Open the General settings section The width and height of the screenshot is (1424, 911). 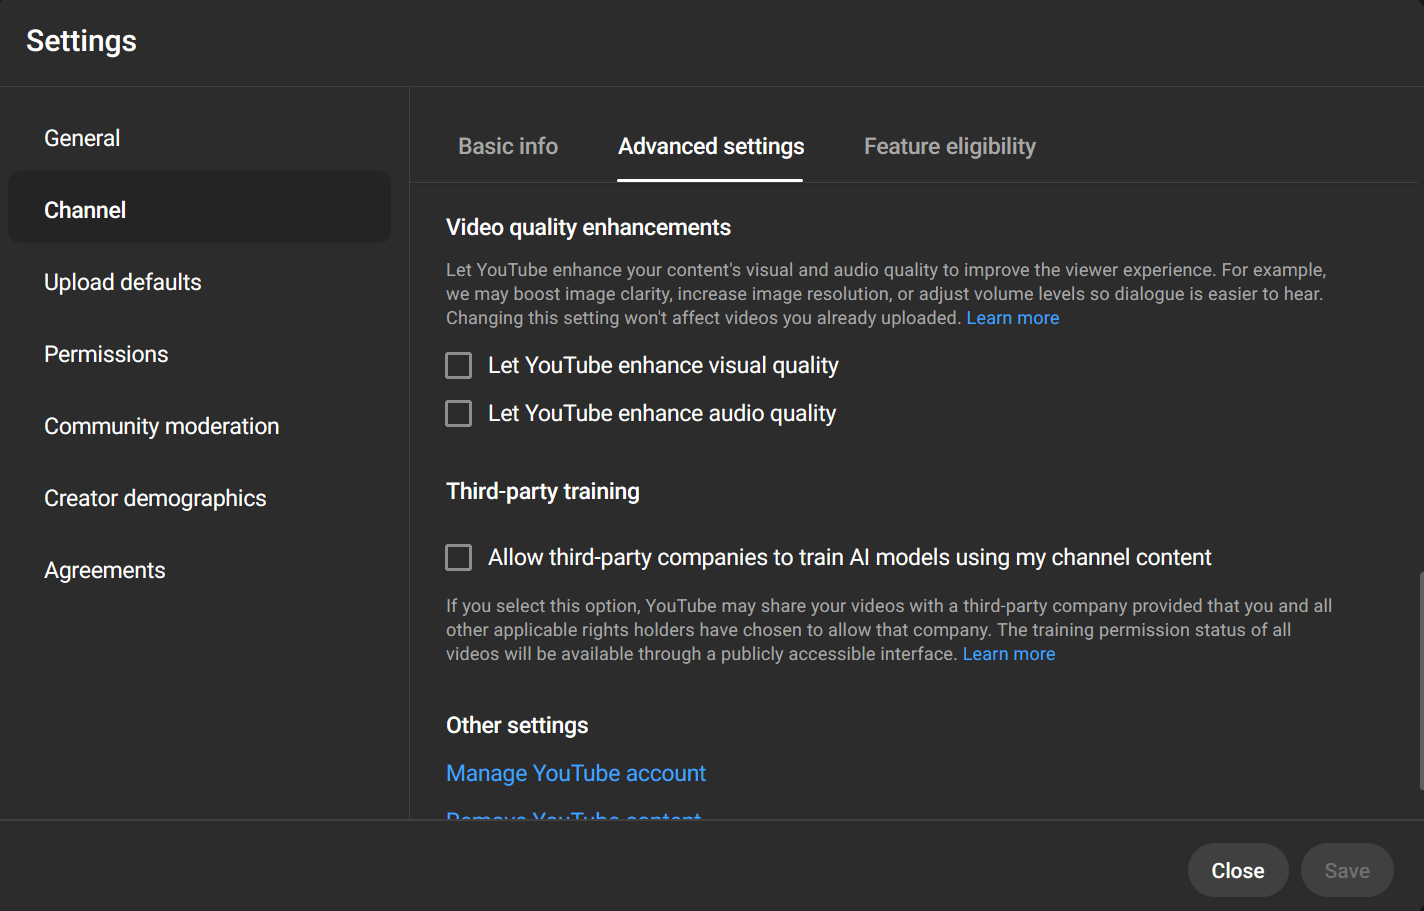point(82,138)
